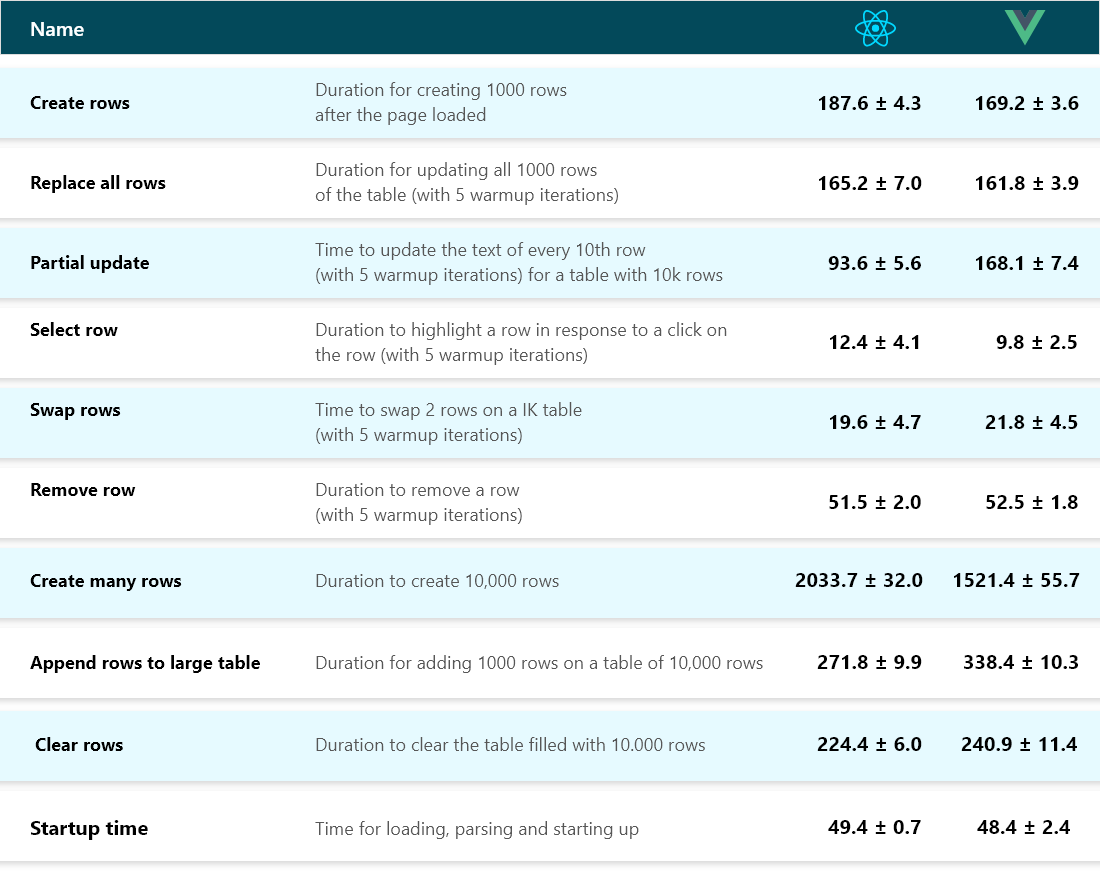Screen dimensions: 1100x875
Task: Select Vue's 338.4 ± 10.3 append value
Action: pos(1021,663)
